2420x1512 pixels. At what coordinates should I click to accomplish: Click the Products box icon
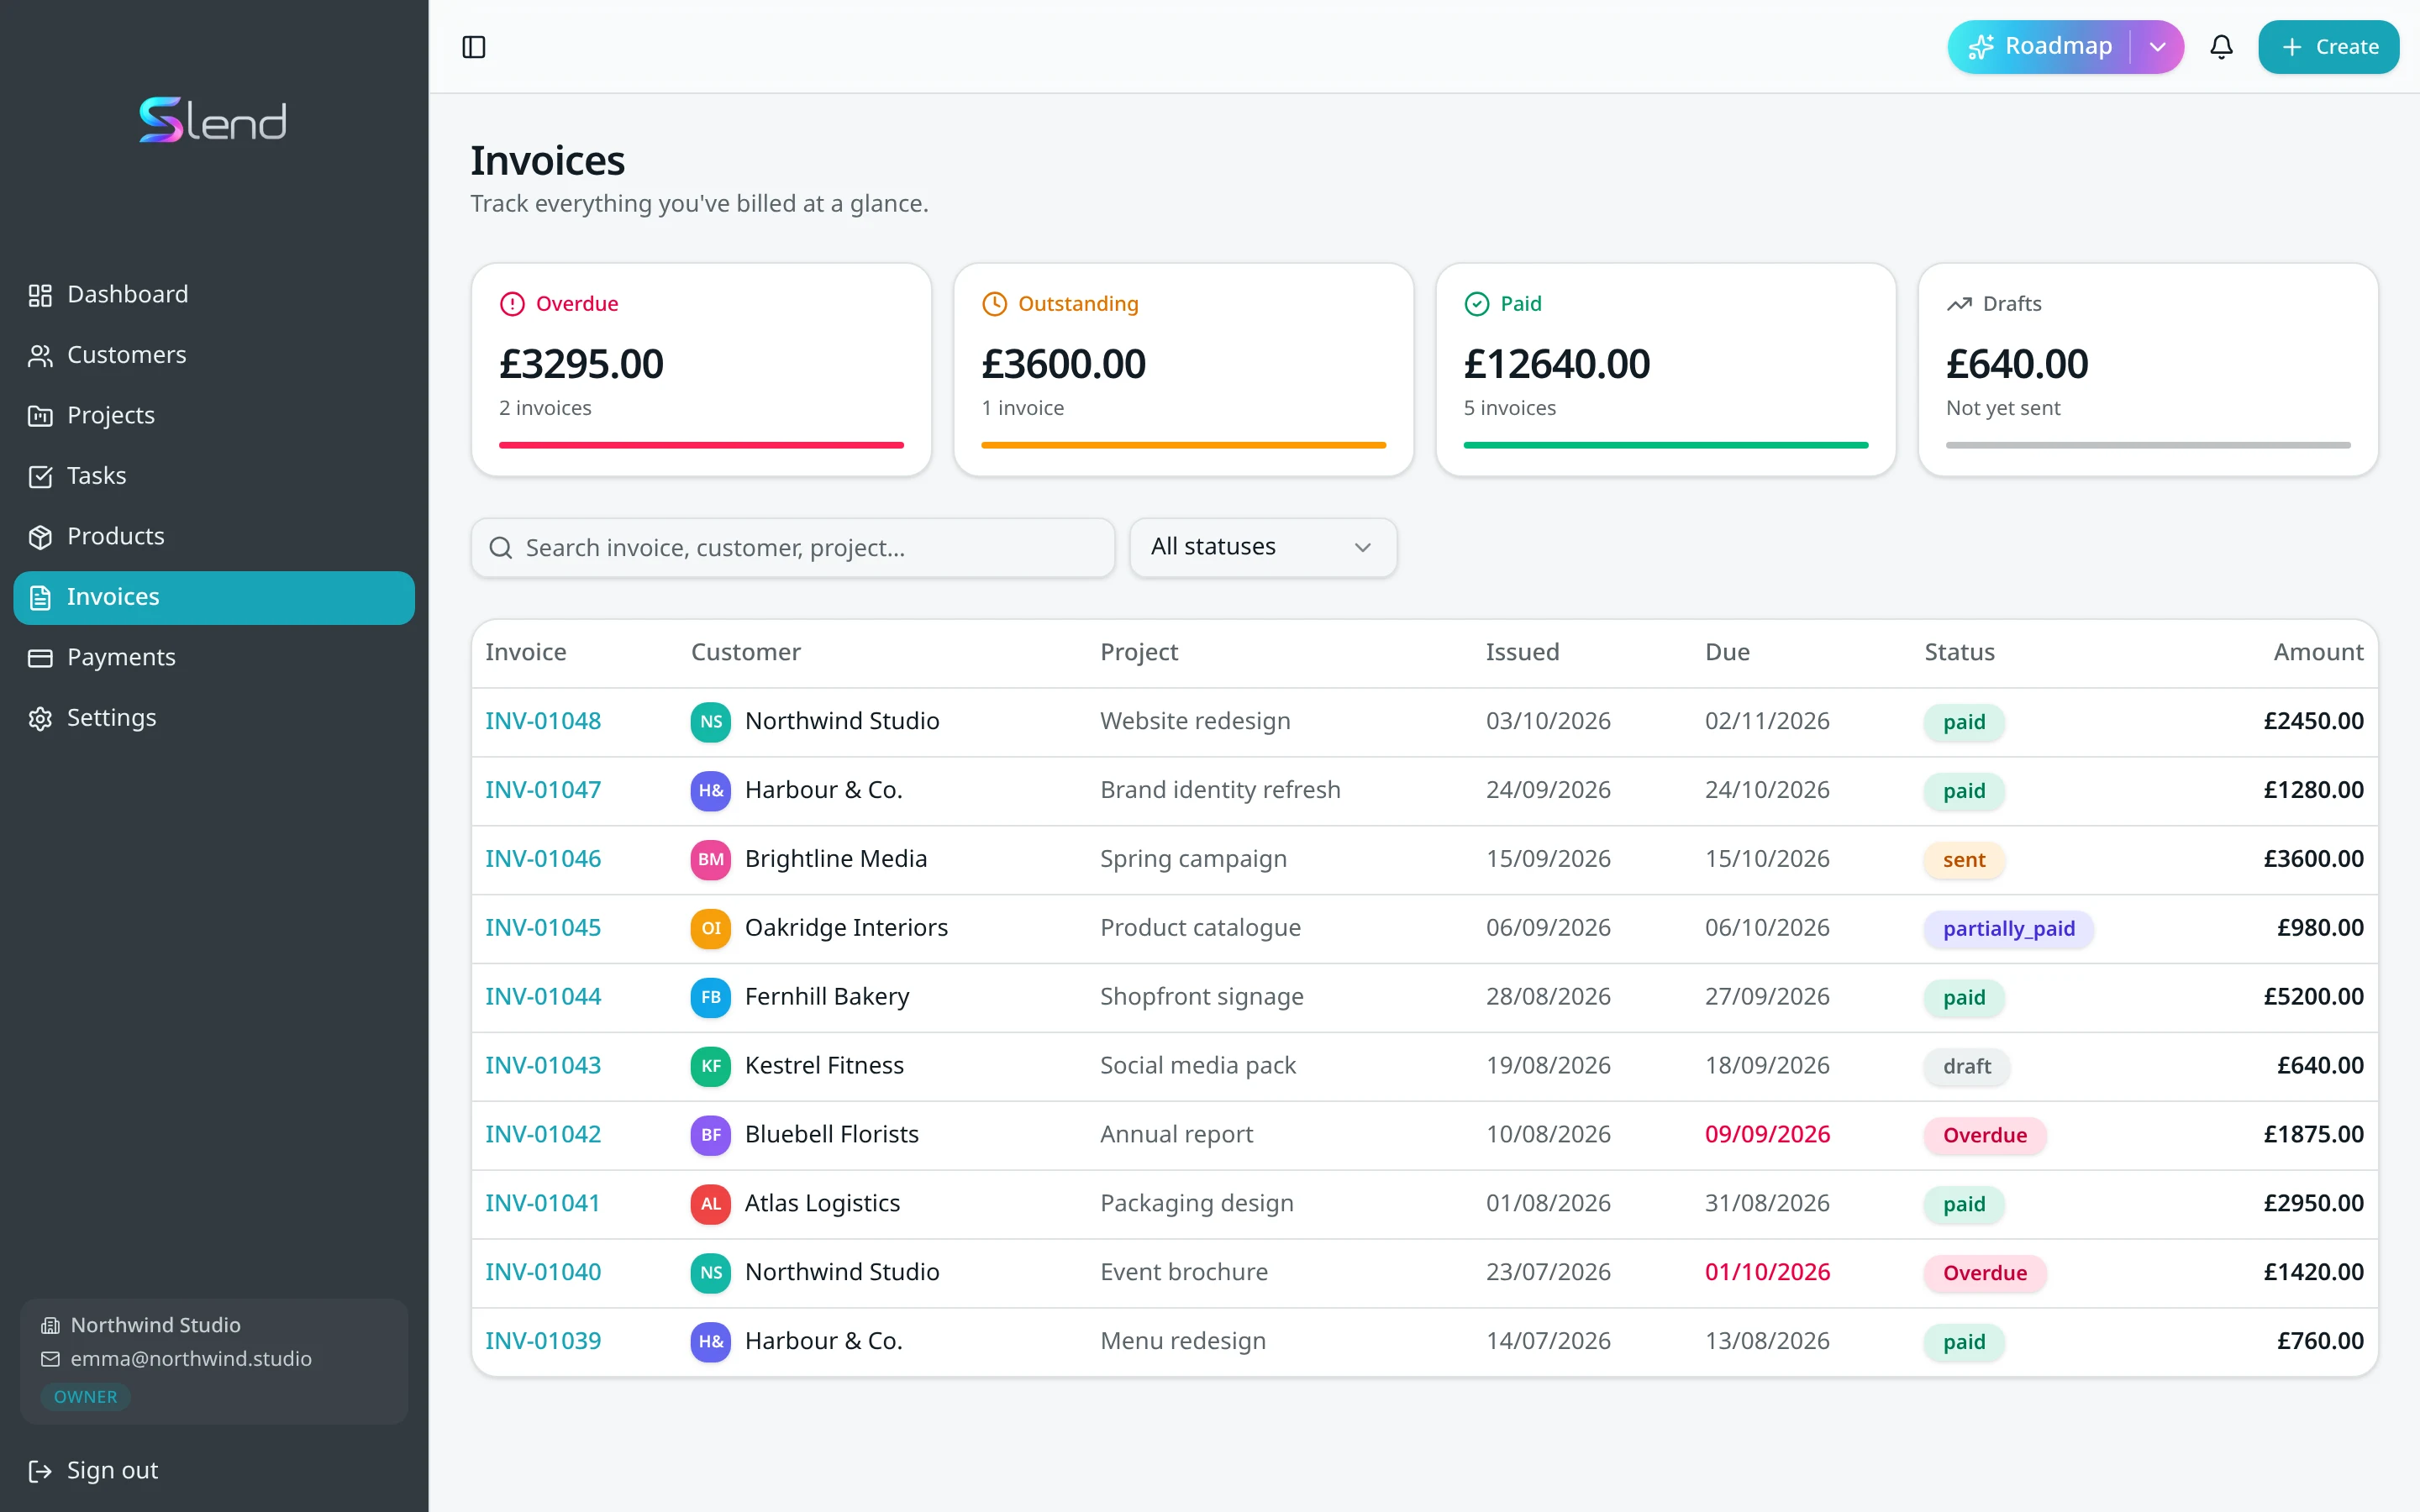40,537
